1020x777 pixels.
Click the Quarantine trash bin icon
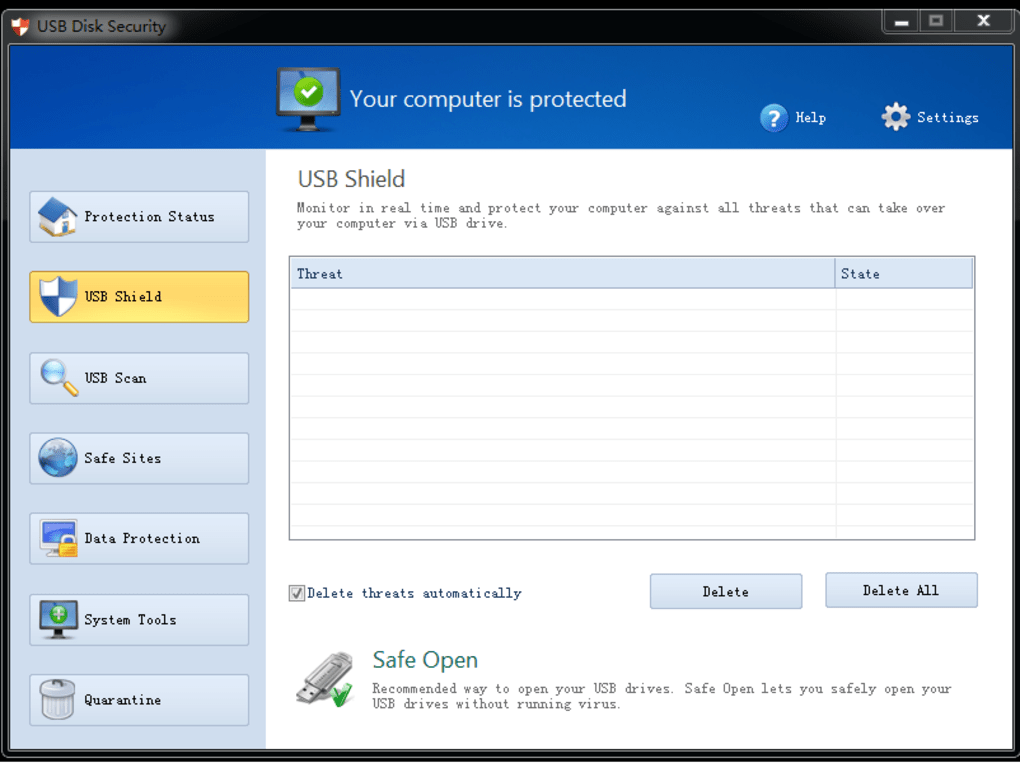pyautogui.click(x=58, y=699)
